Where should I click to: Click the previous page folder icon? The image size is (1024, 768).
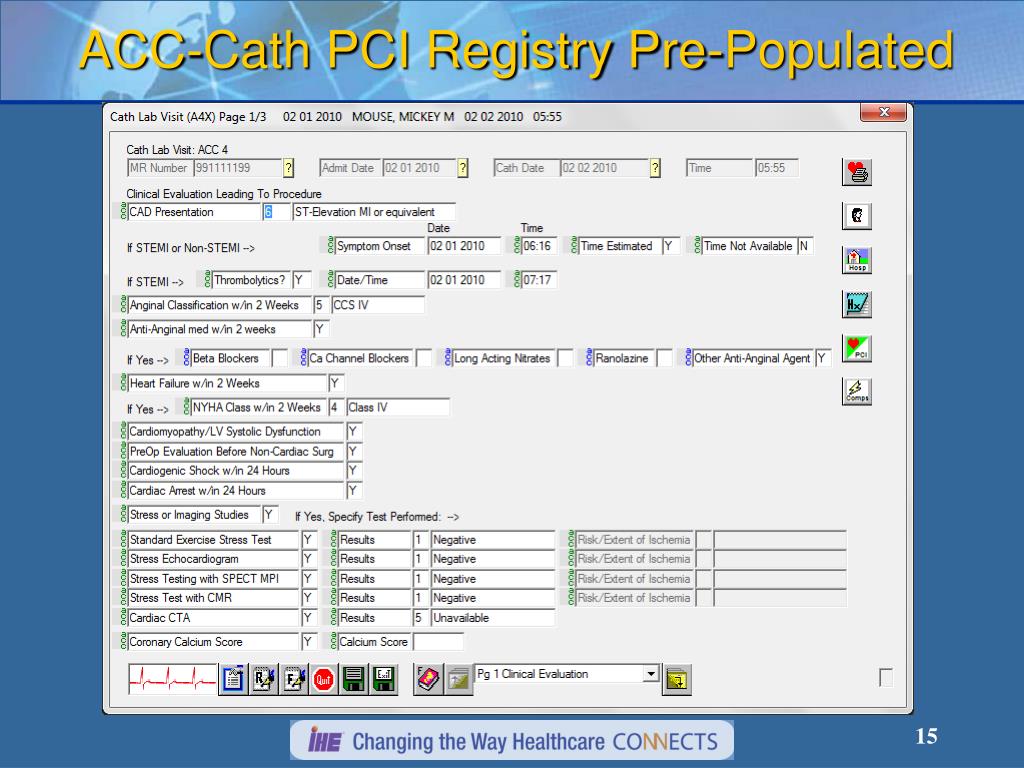(459, 680)
